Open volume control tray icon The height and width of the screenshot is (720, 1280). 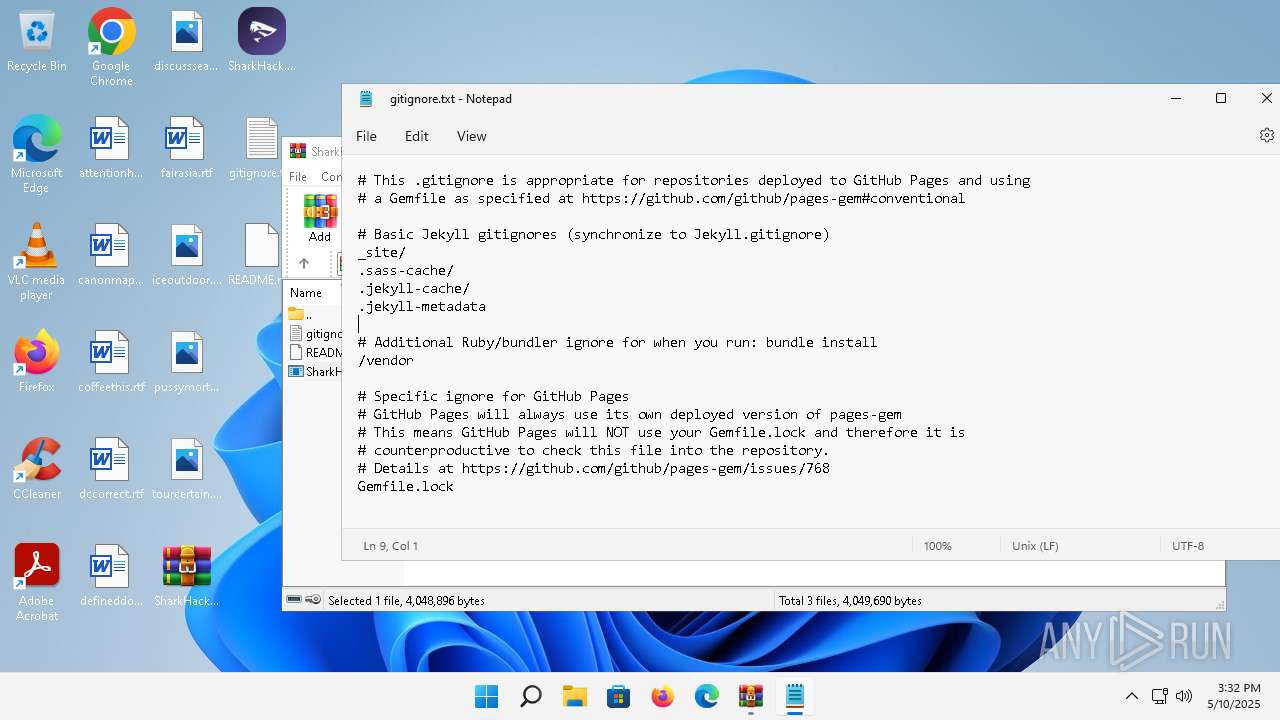(1184, 696)
